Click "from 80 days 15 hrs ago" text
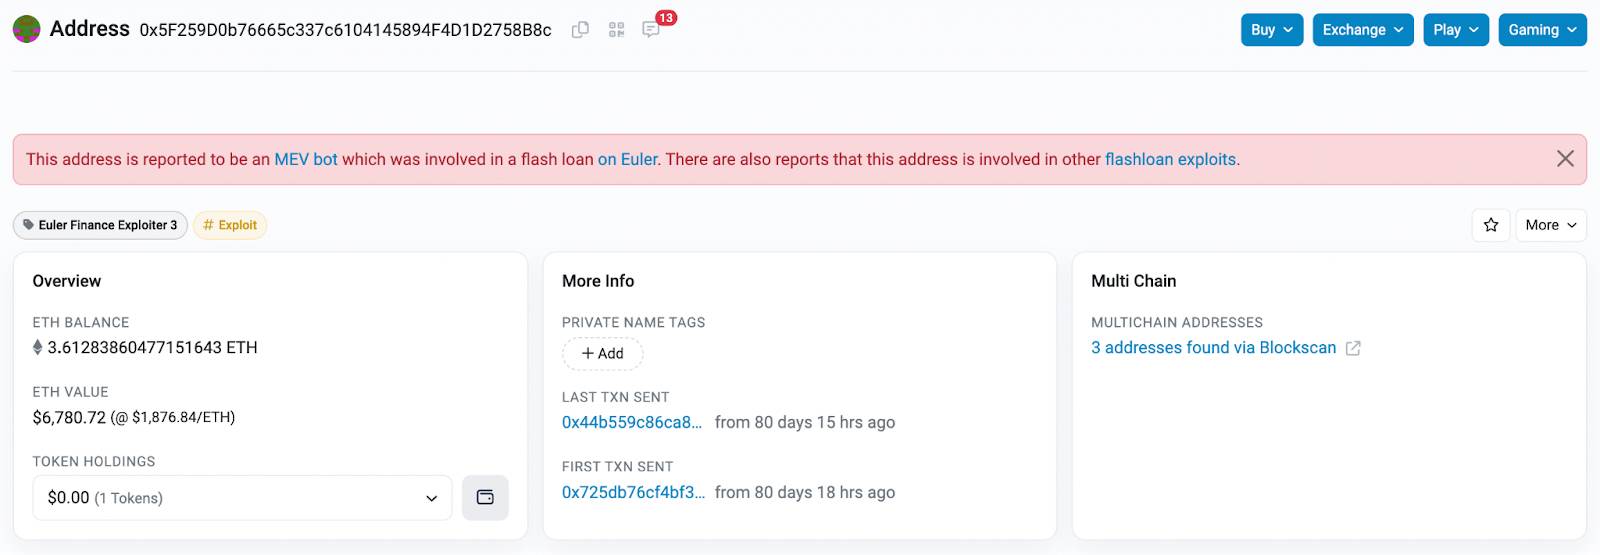This screenshot has height=555, width=1600. click(805, 422)
